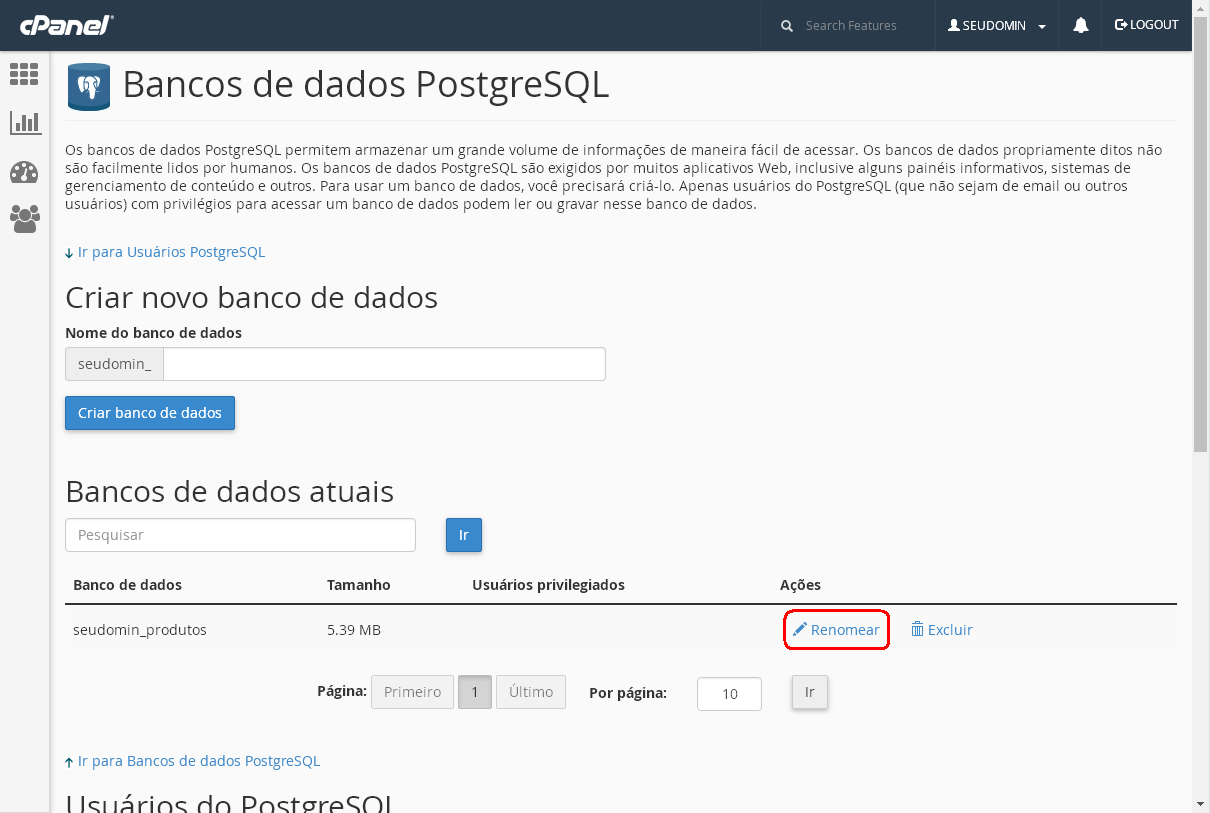Open the Statistics bar chart sidebar icon
Viewport: 1210px width, 813px height.
(25, 123)
